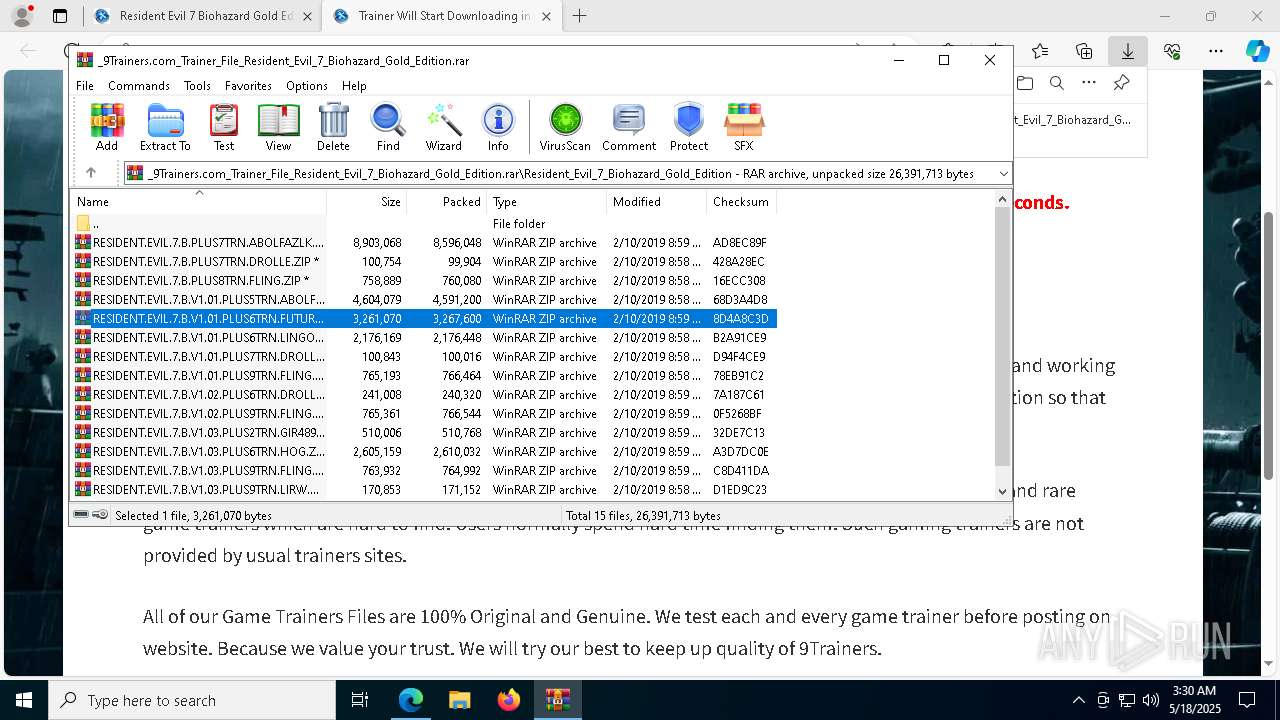The width and height of the screenshot is (1280, 720).
Task: Sort file list by Modified column
Action: coord(656,201)
